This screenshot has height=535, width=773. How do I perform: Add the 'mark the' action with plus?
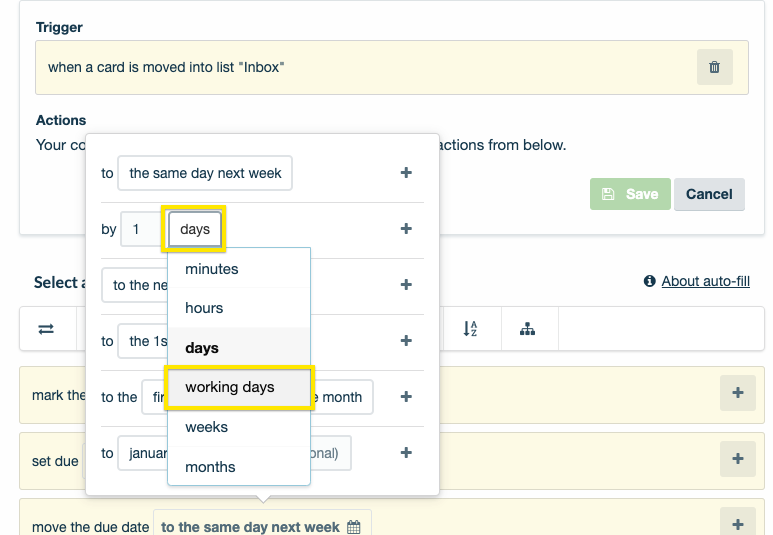coord(738,392)
